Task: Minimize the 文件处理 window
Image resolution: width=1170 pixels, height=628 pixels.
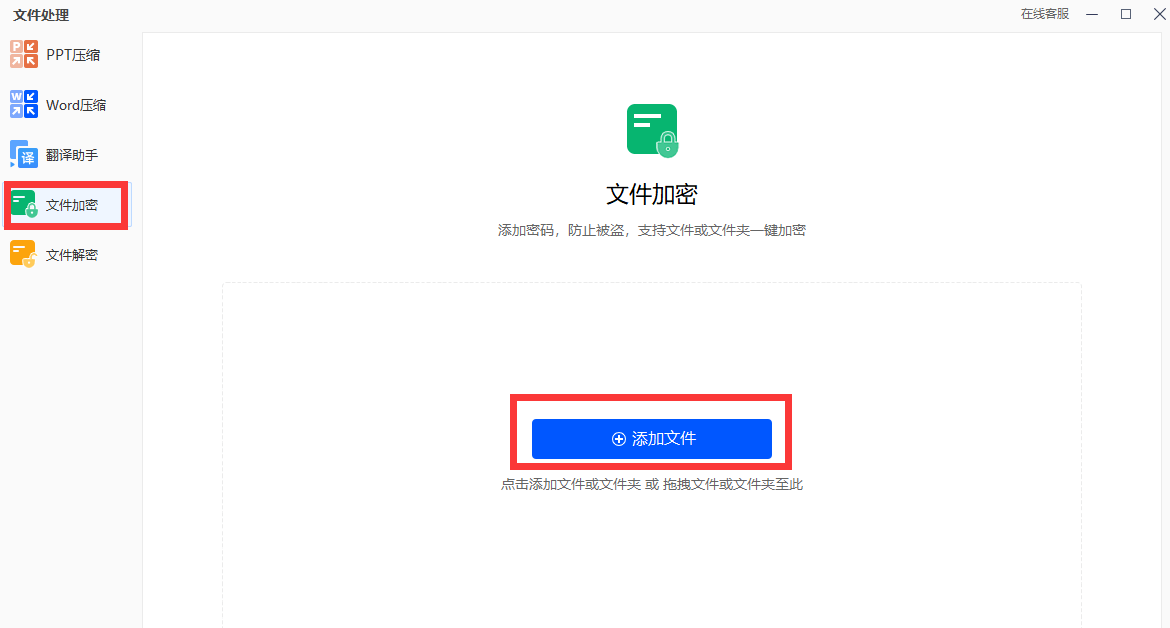Action: pyautogui.click(x=1092, y=14)
